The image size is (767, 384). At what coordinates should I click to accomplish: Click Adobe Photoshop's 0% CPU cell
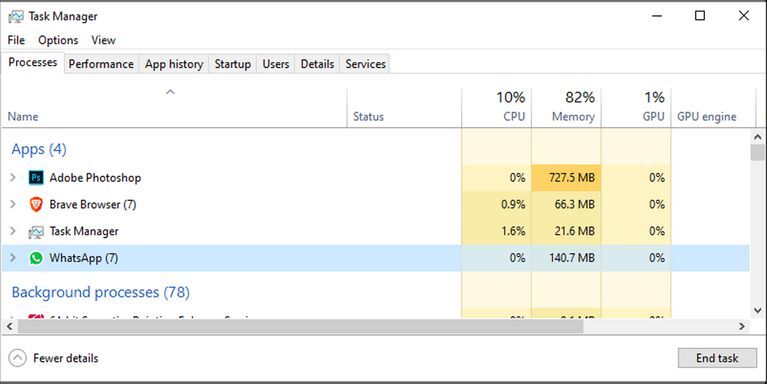496,178
